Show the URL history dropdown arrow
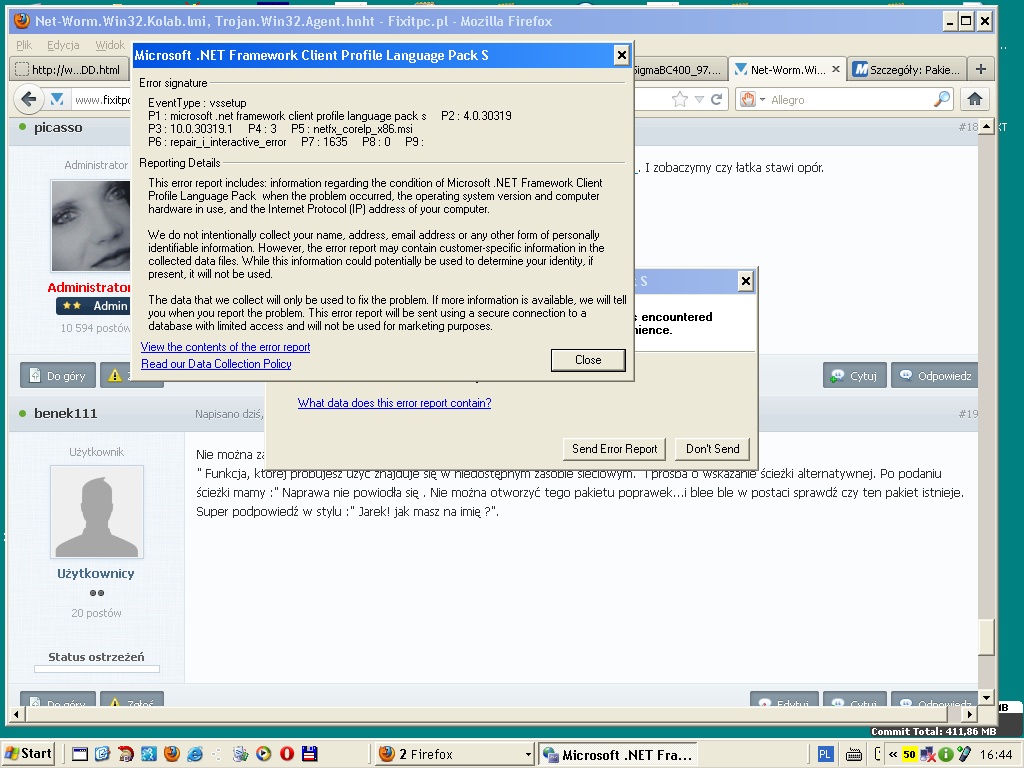 pyautogui.click(x=699, y=99)
